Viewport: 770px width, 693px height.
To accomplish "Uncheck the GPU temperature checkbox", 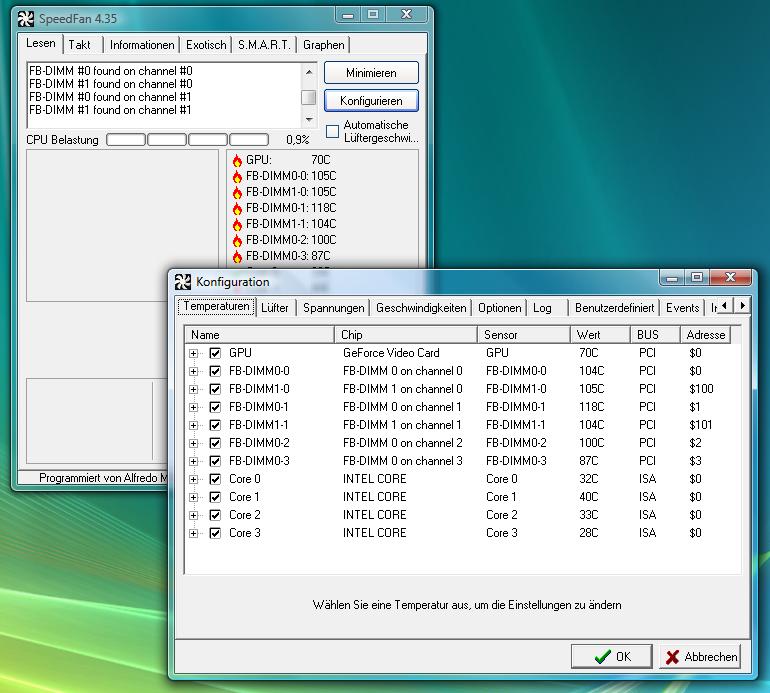I will pyautogui.click(x=215, y=353).
